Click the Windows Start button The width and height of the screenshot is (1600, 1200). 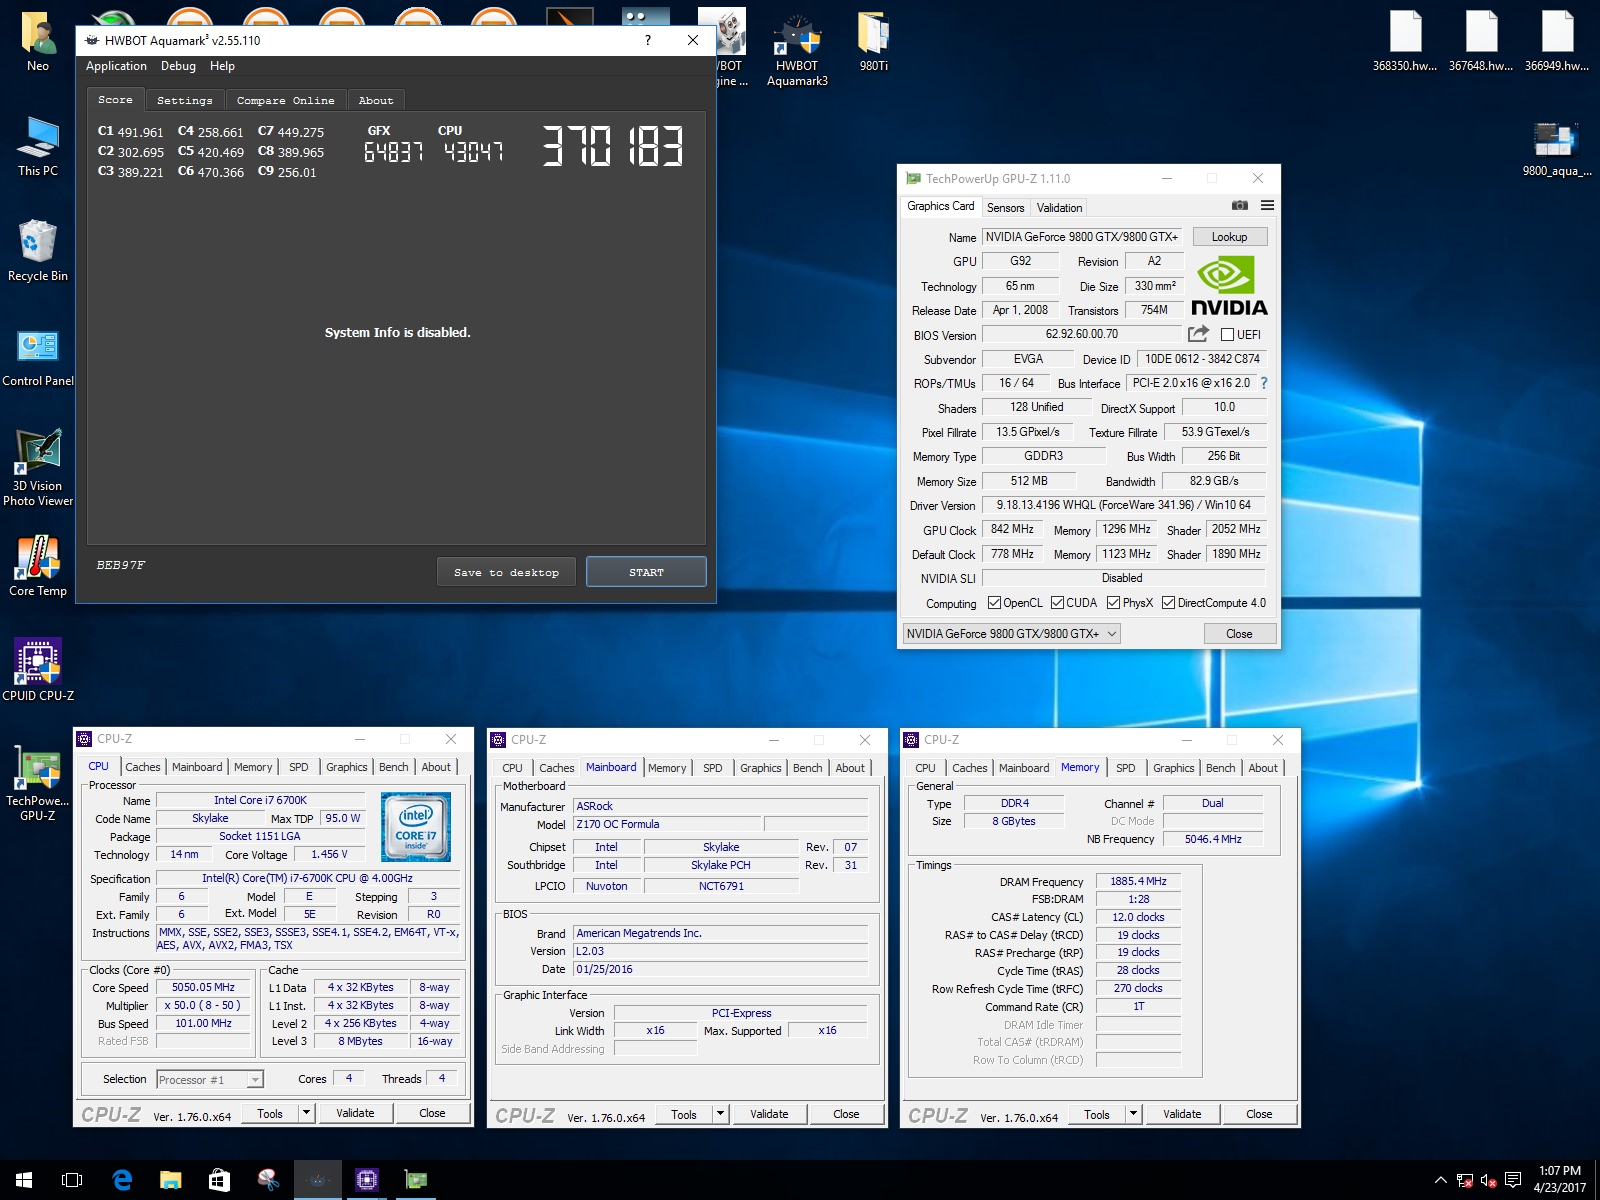point(24,1180)
